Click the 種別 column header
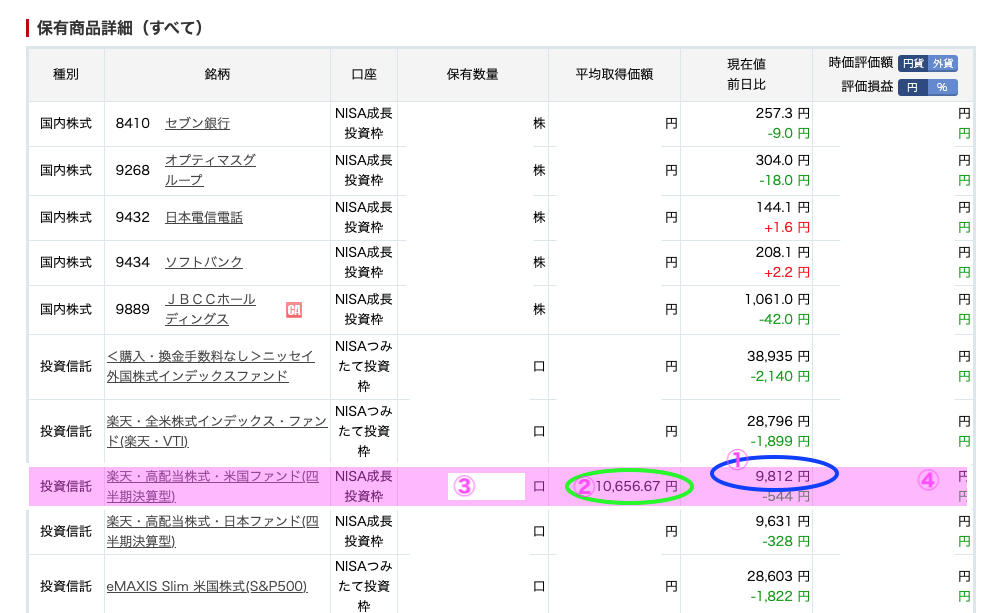Screen dimensions: 1002x613 coord(66,74)
